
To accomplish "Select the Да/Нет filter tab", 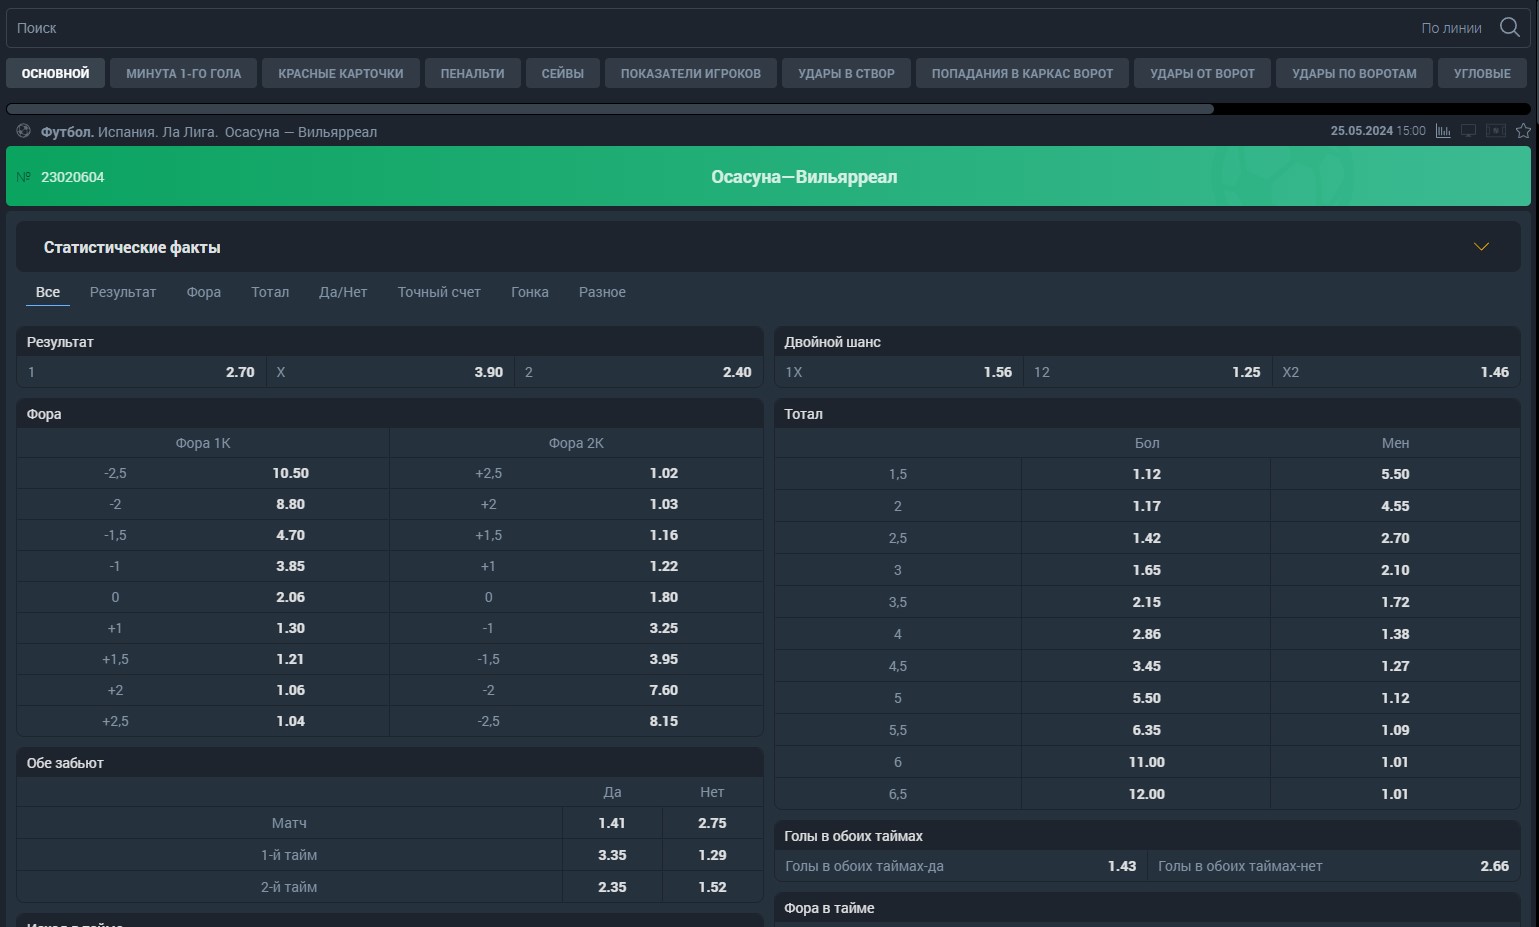I will point(343,292).
